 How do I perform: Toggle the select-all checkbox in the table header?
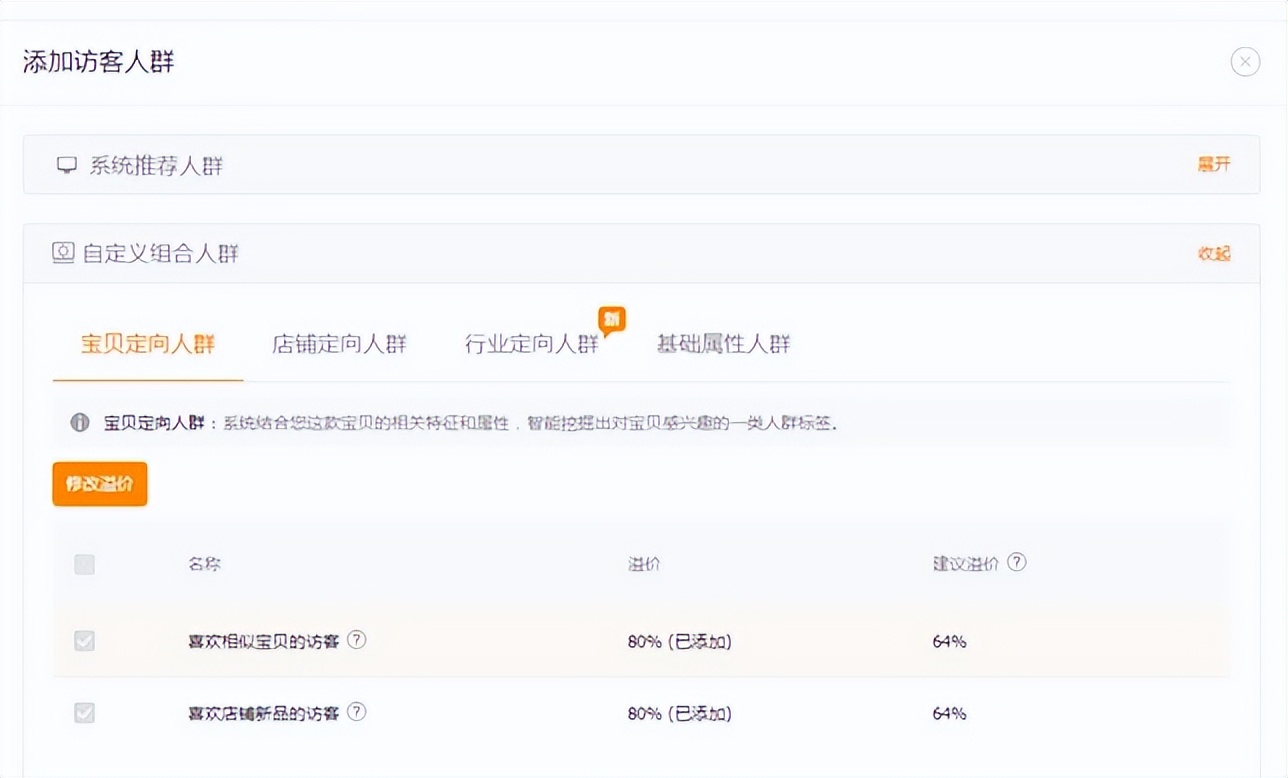click(84, 564)
